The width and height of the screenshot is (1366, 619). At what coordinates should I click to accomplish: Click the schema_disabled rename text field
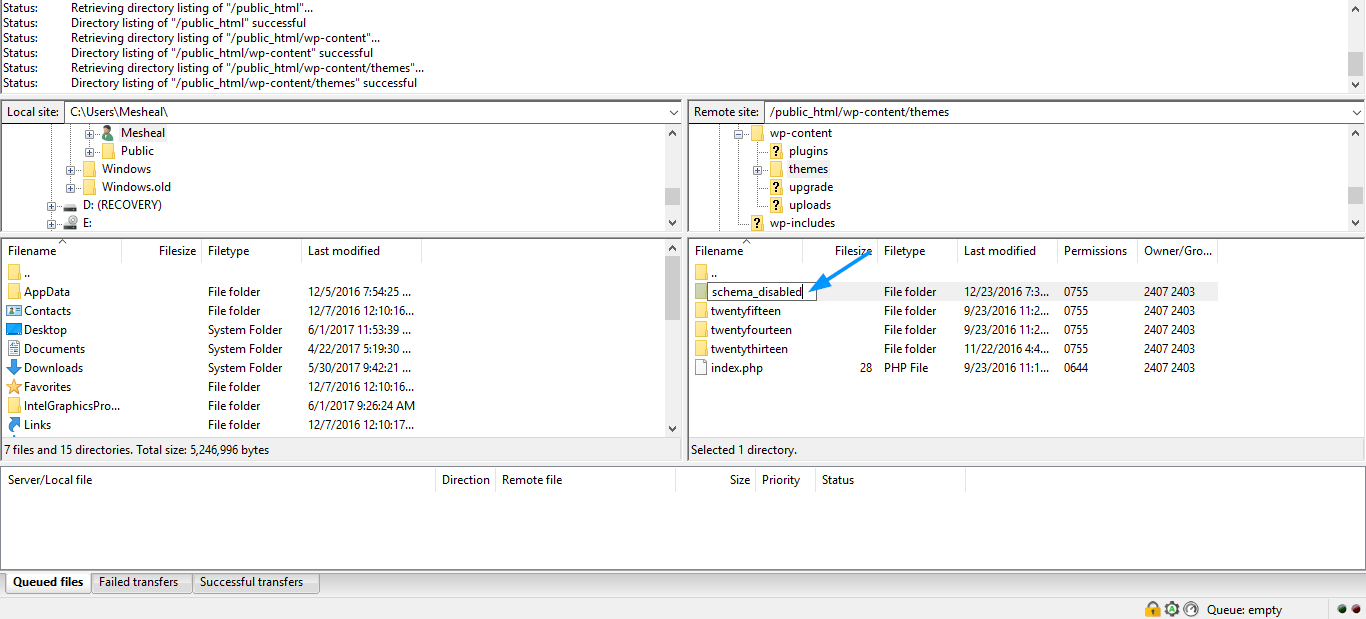[760, 292]
